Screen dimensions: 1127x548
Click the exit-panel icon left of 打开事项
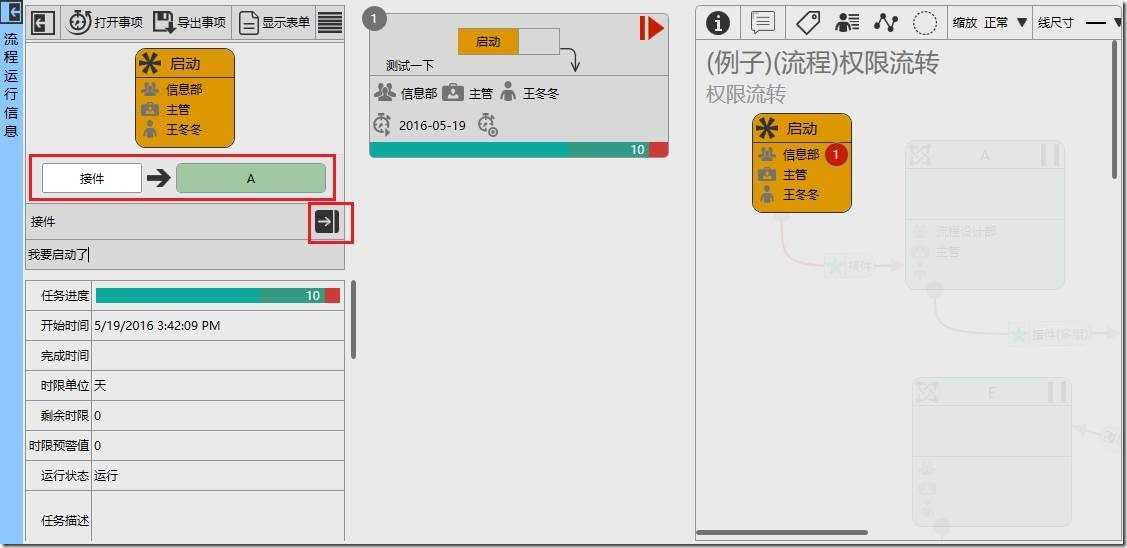click(44, 22)
